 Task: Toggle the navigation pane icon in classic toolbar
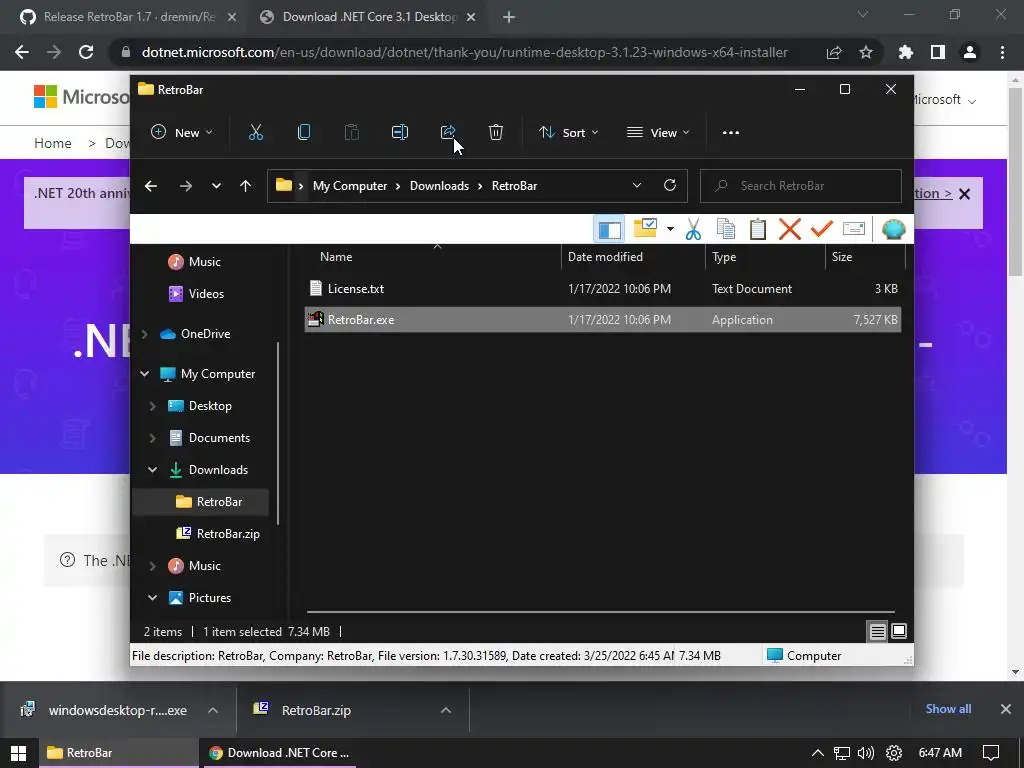(609, 229)
